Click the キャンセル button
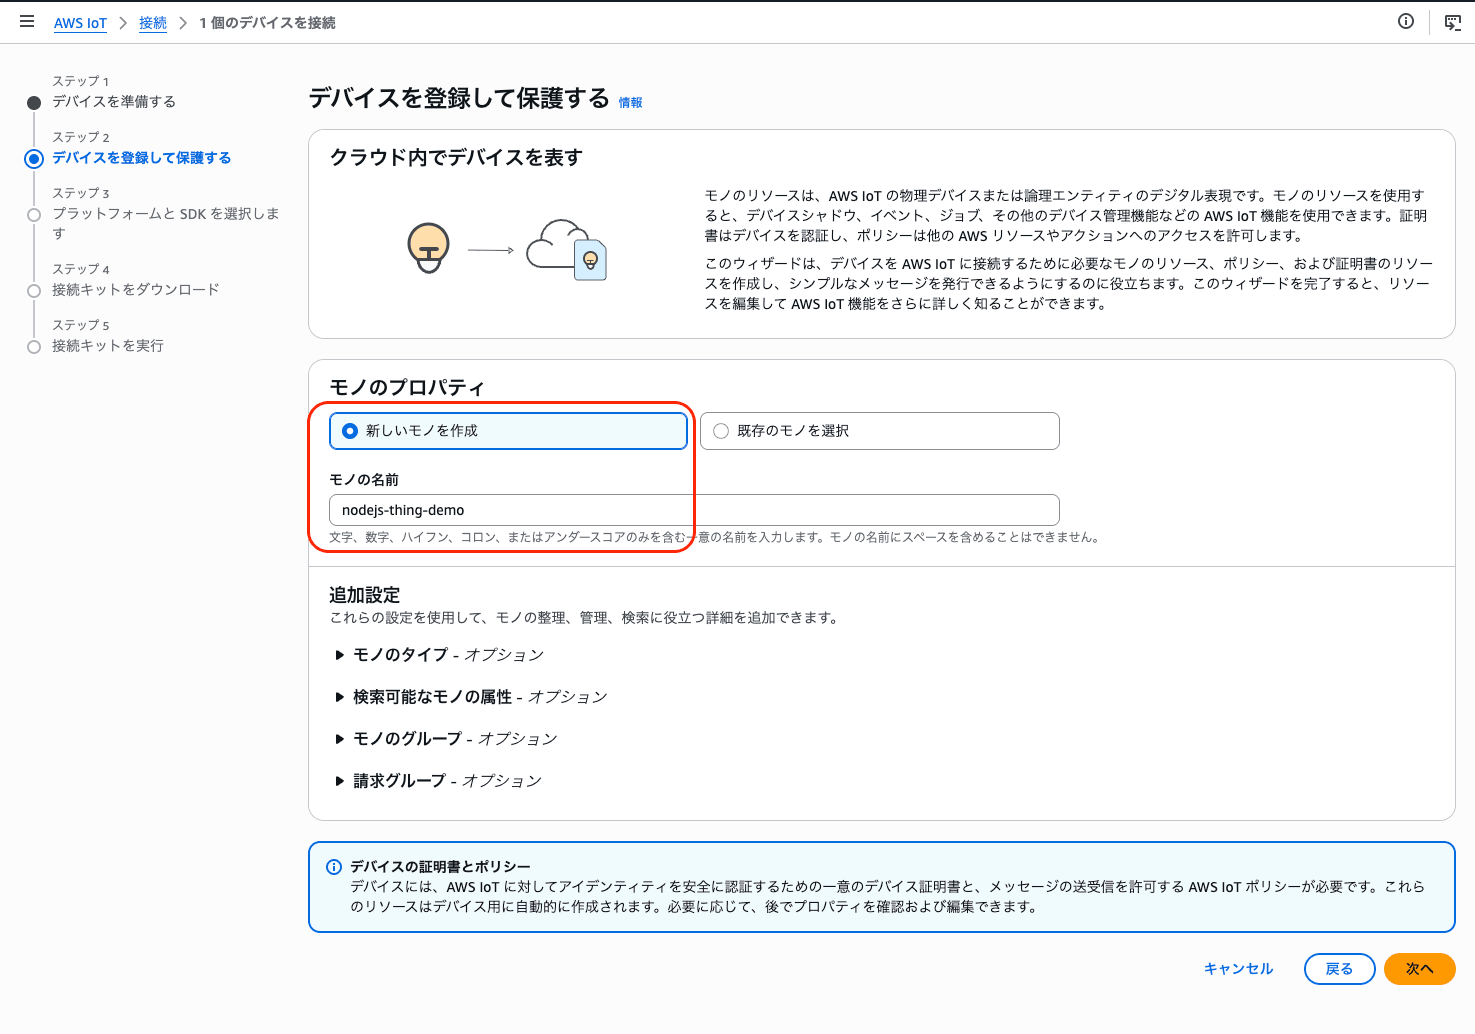Image resolution: width=1475 pixels, height=1034 pixels. pyautogui.click(x=1238, y=969)
